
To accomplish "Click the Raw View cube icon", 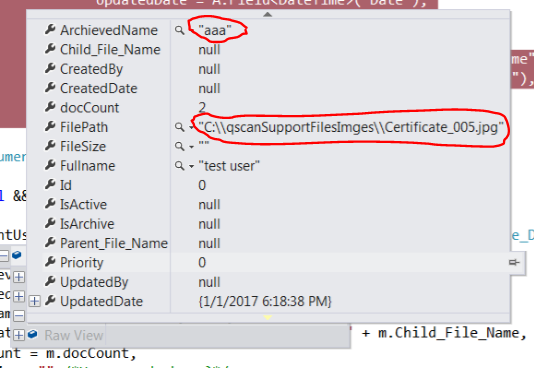I will point(32,334).
